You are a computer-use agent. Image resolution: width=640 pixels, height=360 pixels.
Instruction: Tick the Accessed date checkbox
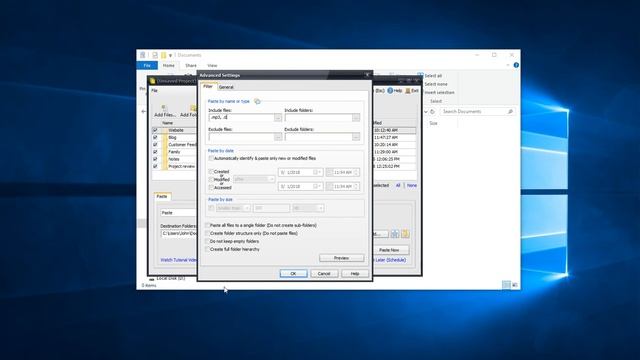[211, 188]
